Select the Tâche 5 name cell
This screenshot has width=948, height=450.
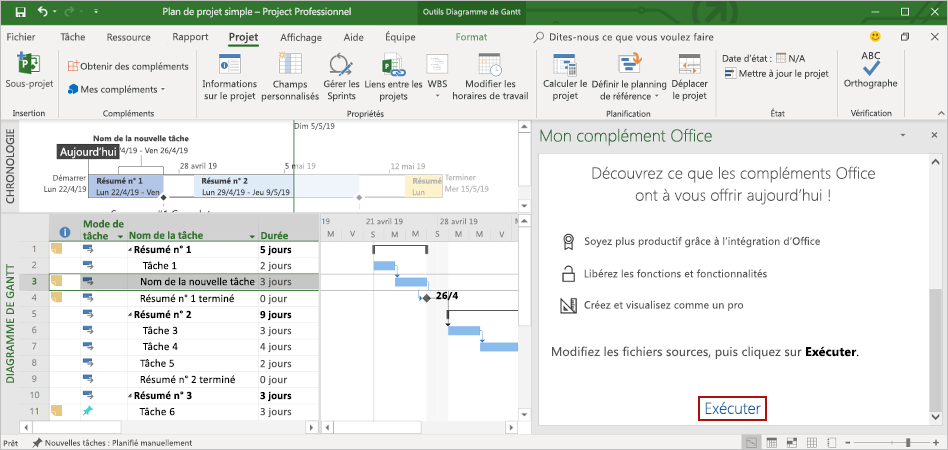(193, 364)
